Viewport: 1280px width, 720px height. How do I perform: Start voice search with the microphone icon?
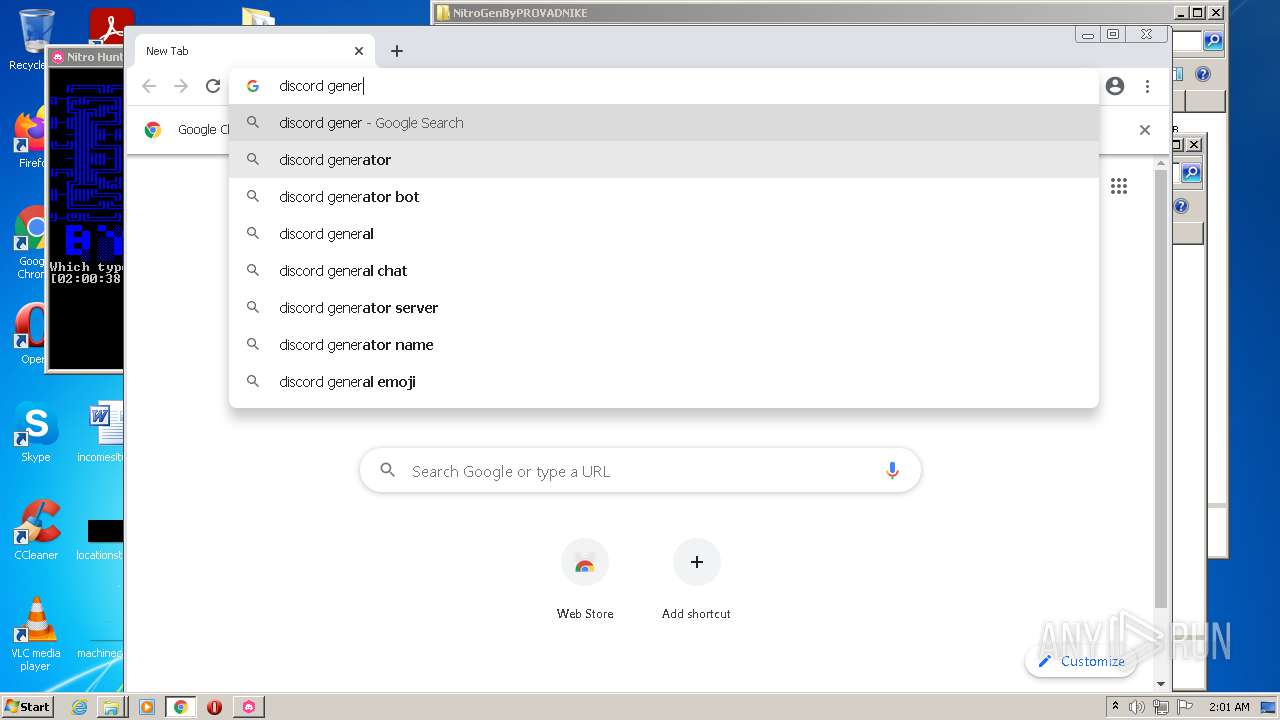(x=892, y=471)
